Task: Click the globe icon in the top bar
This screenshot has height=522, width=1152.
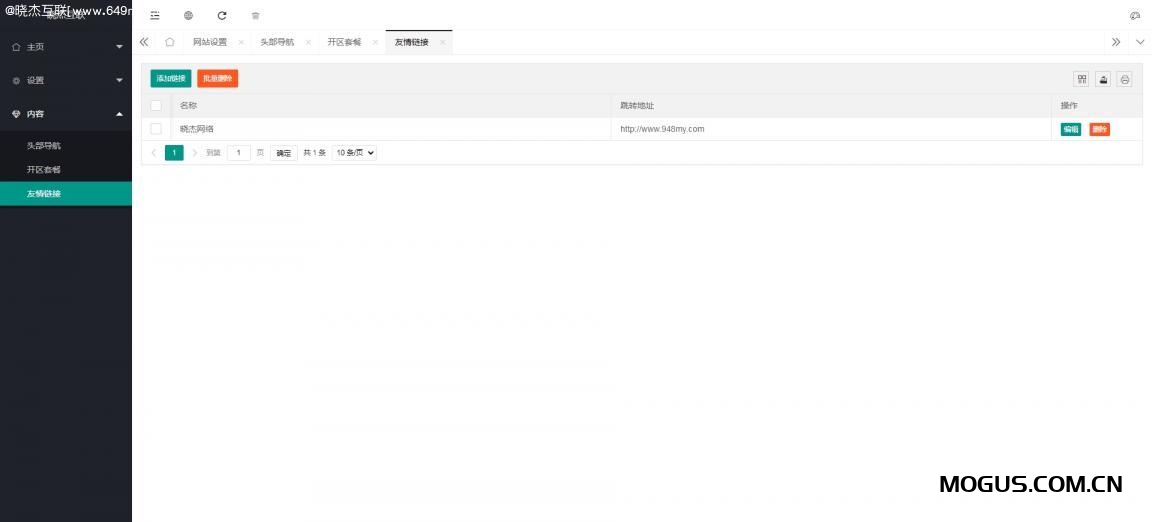Action: click(x=188, y=16)
